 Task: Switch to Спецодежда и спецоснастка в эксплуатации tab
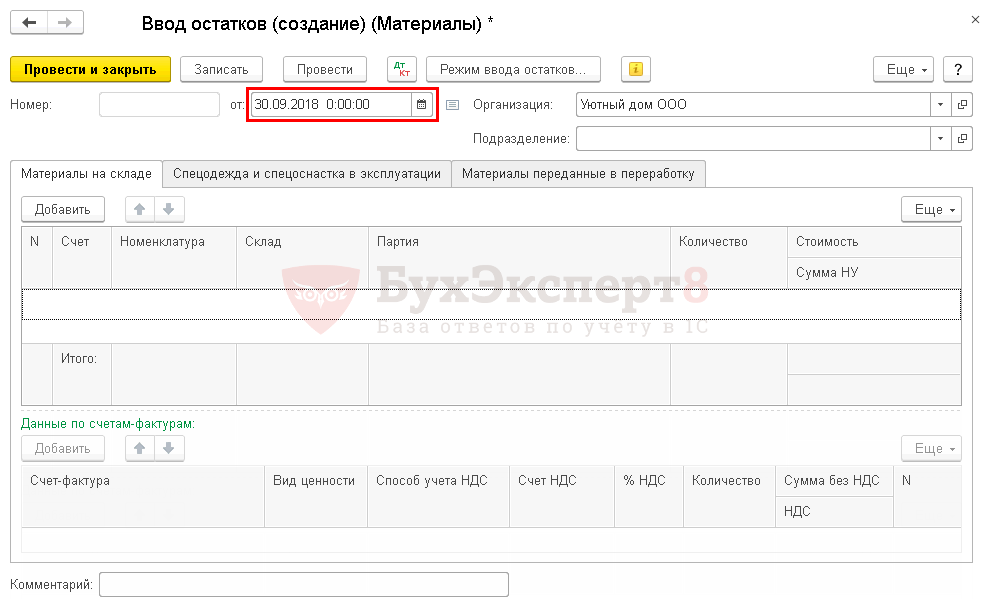click(x=306, y=173)
